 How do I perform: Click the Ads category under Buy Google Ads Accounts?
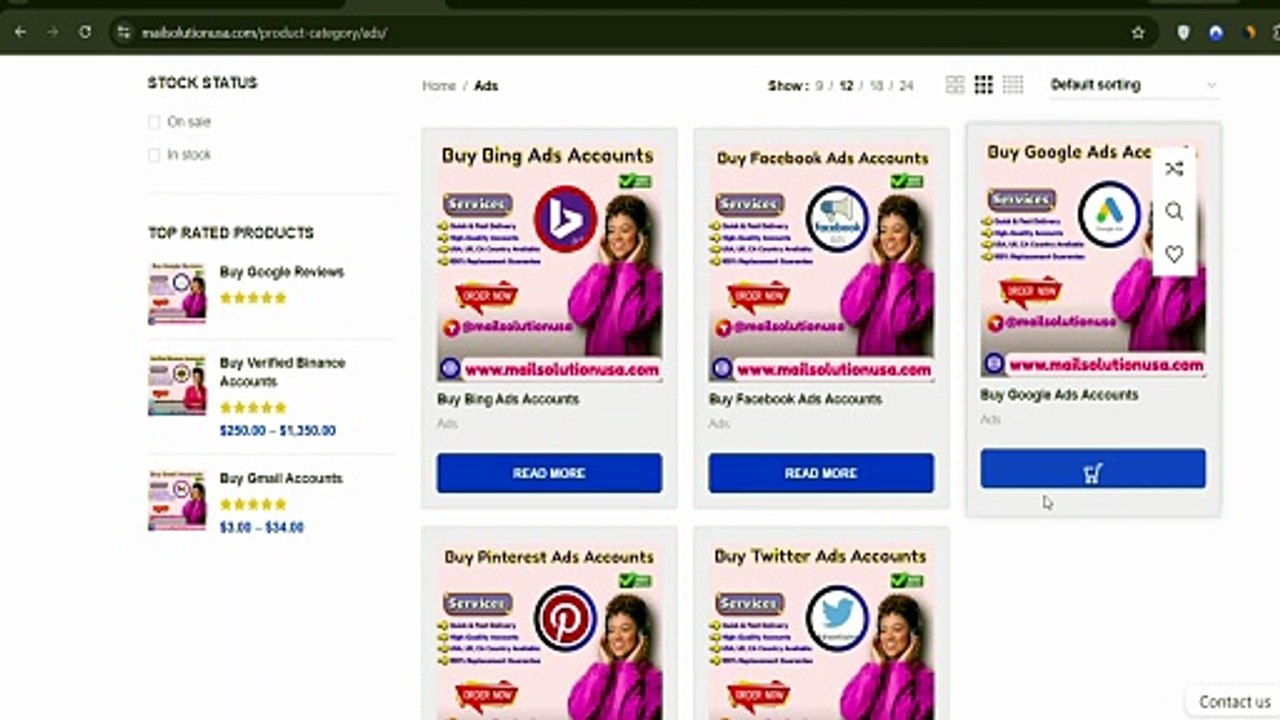pyautogui.click(x=990, y=420)
